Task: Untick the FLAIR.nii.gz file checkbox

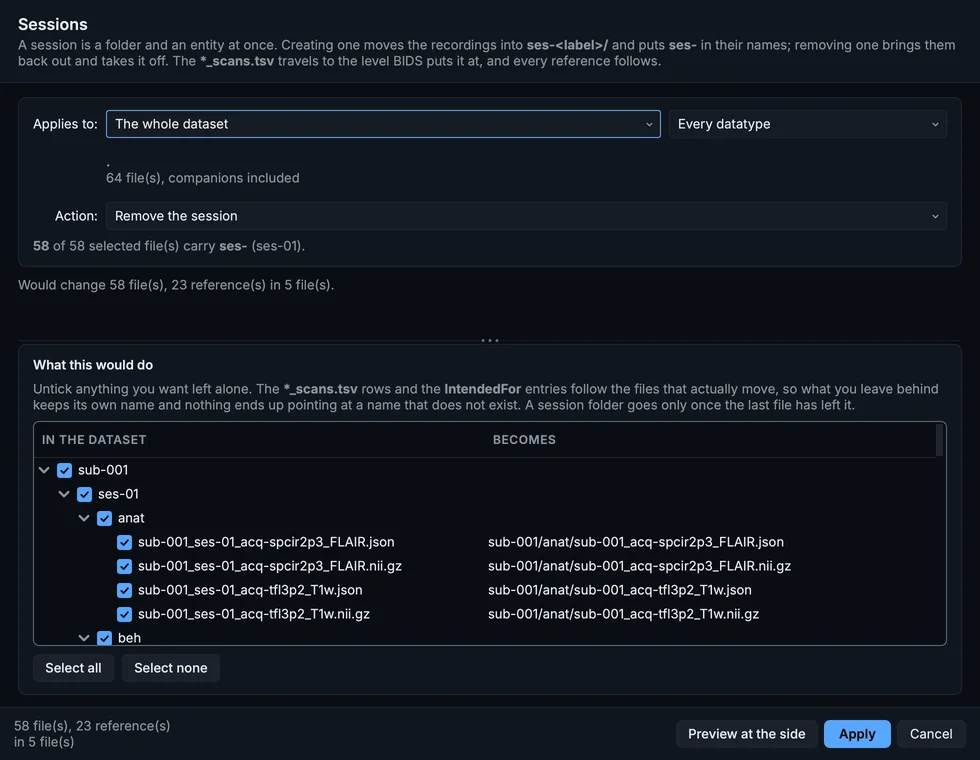Action: click(x=124, y=566)
